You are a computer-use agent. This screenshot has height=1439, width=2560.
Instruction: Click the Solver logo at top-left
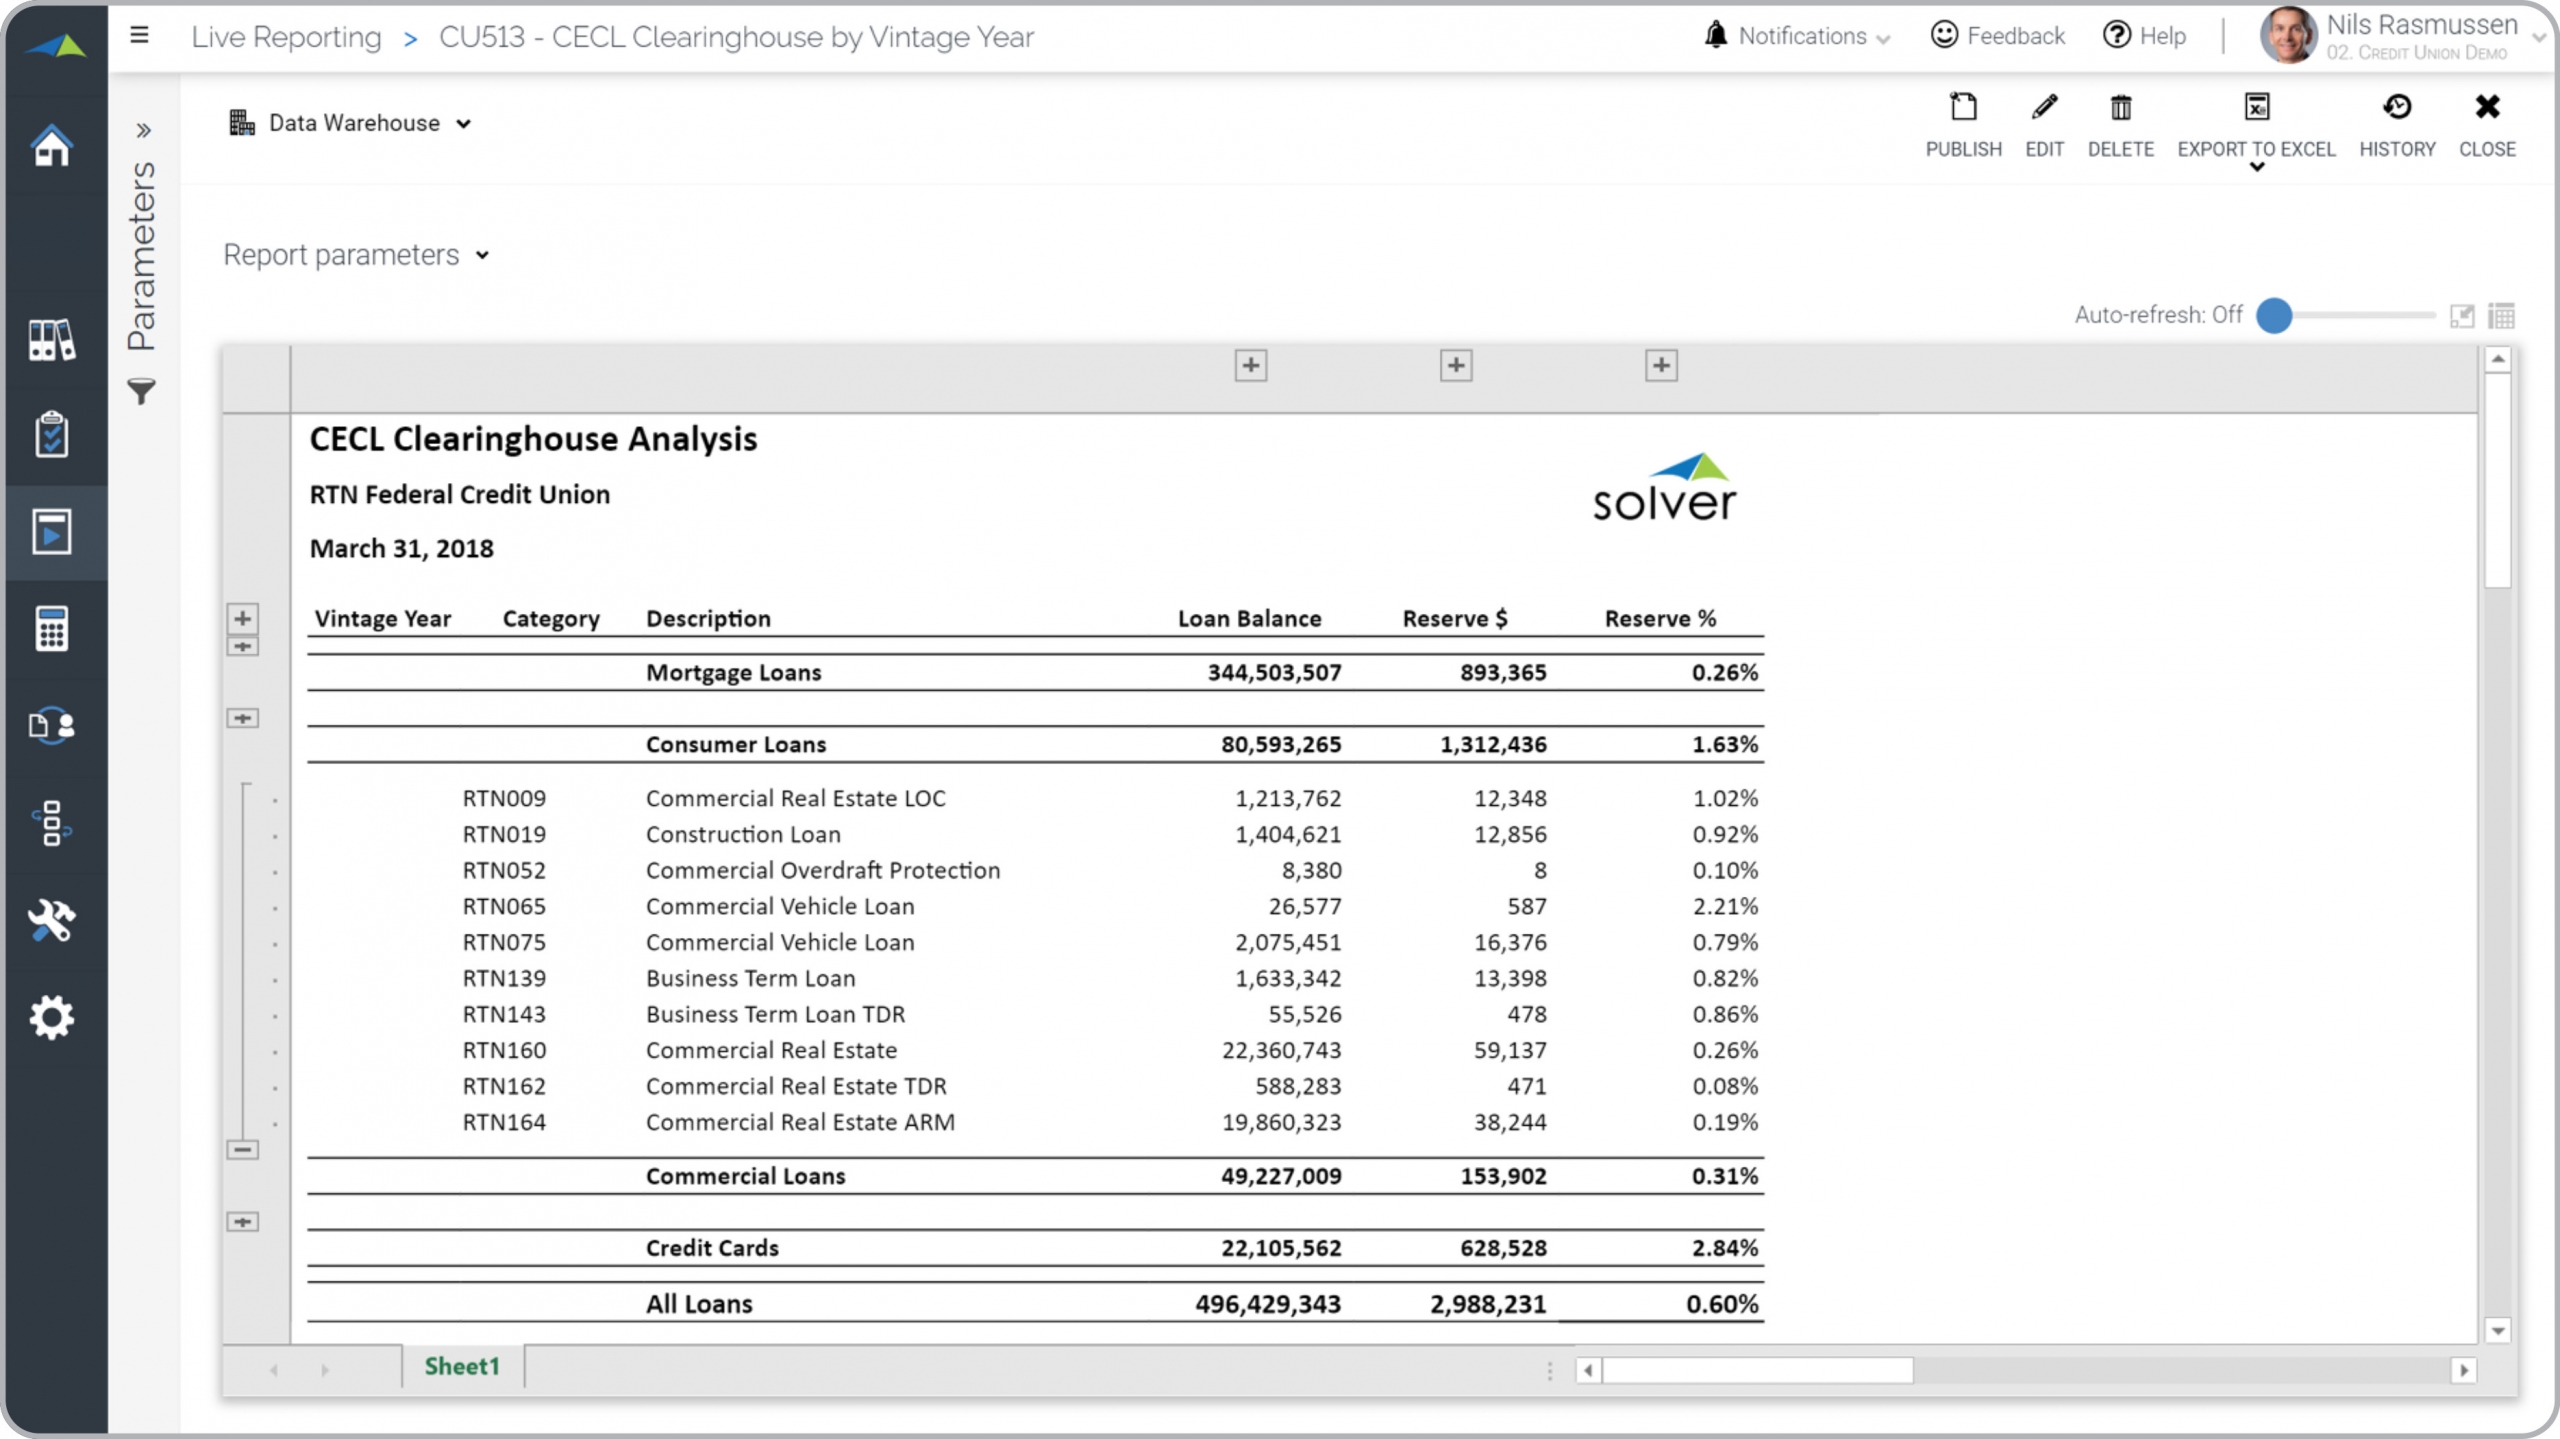point(55,46)
